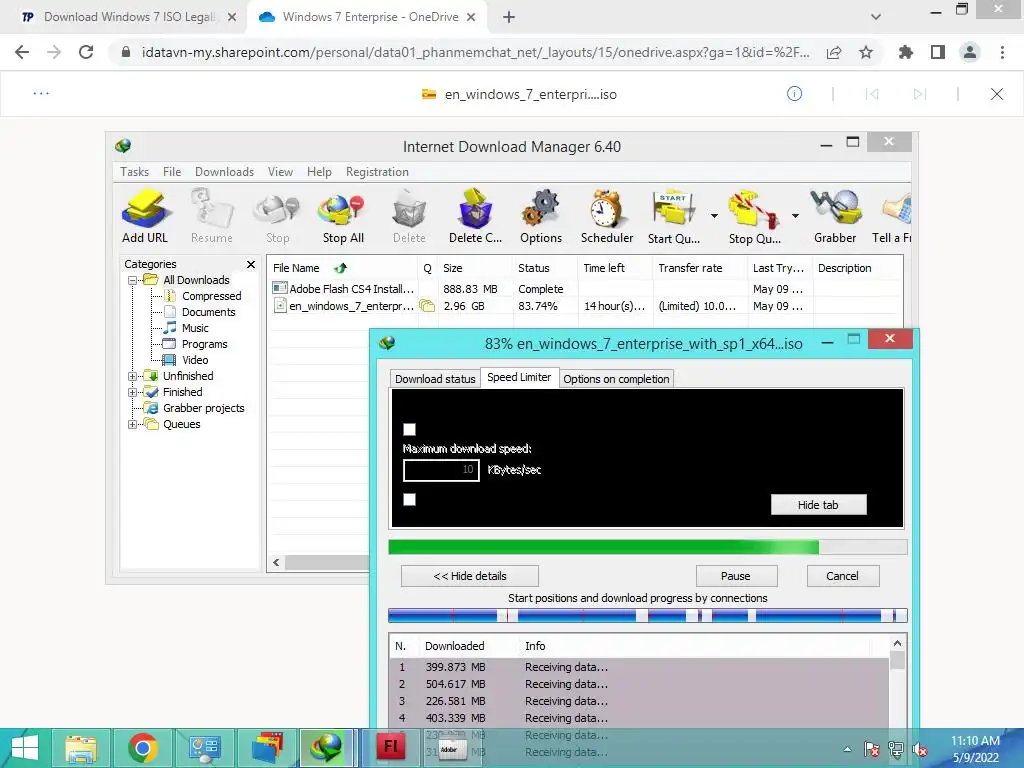Open the Chrome tab search chevron

coord(876,17)
